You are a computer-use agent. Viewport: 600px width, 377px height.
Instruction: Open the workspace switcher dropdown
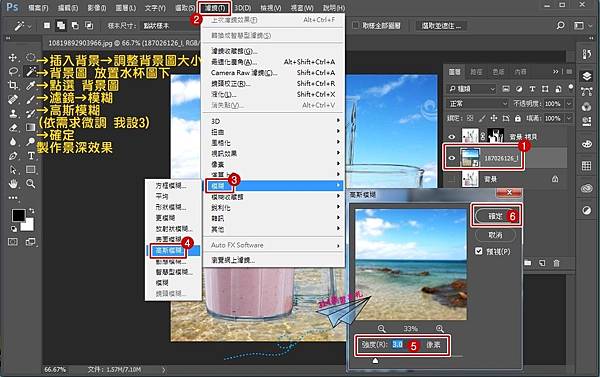(581, 26)
